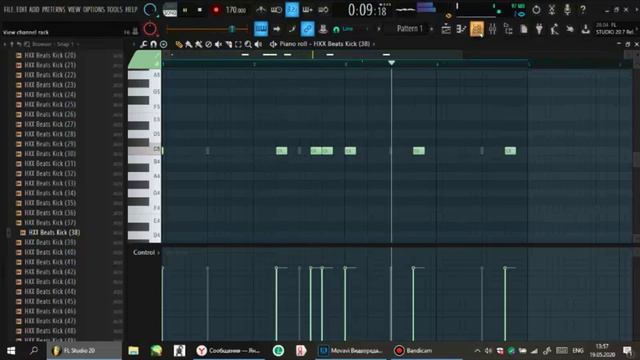Click the 0:09:18 time display
The width and height of the screenshot is (640, 360).
367,10
